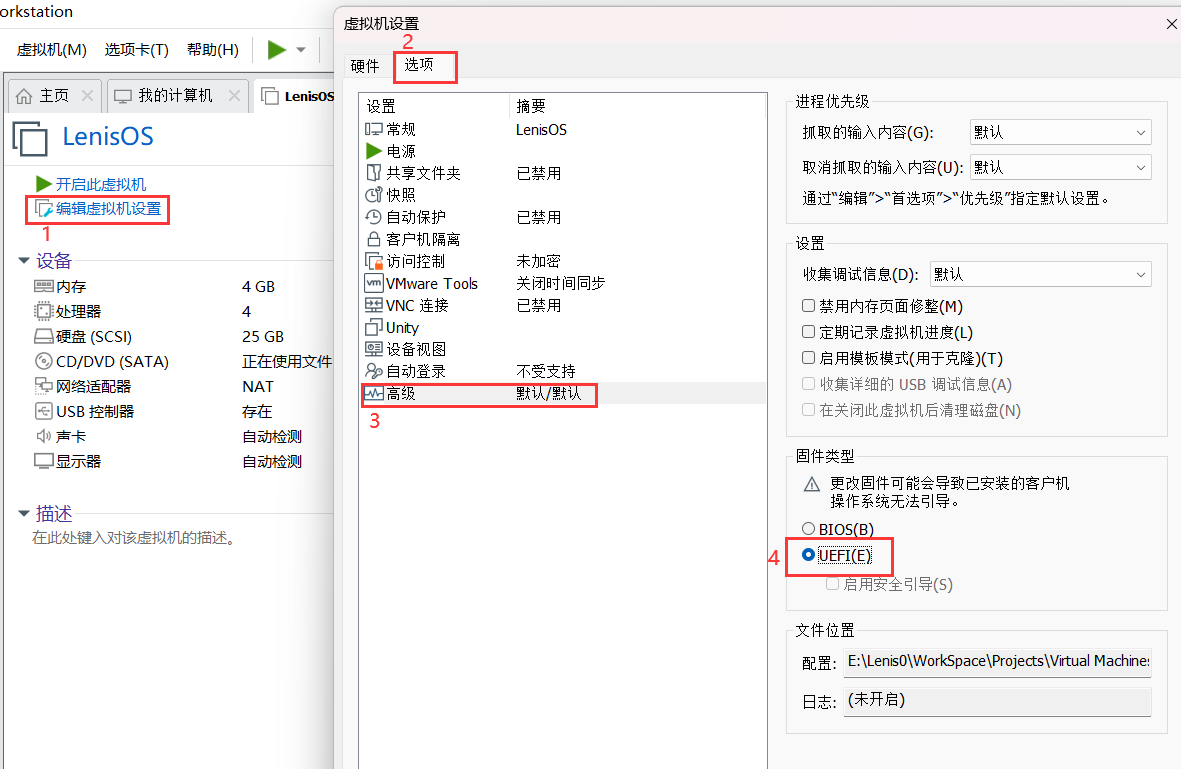Click the 编辑虚拟机设置 link
The height and width of the screenshot is (769, 1181).
108,209
